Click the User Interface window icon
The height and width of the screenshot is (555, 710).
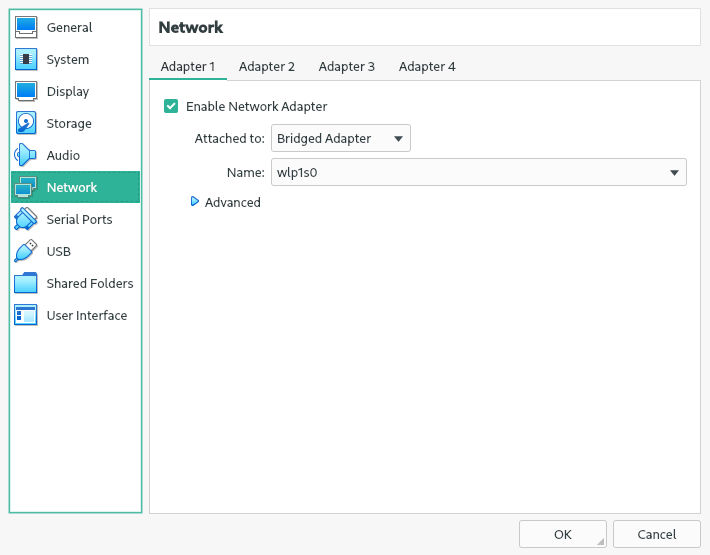(26, 315)
